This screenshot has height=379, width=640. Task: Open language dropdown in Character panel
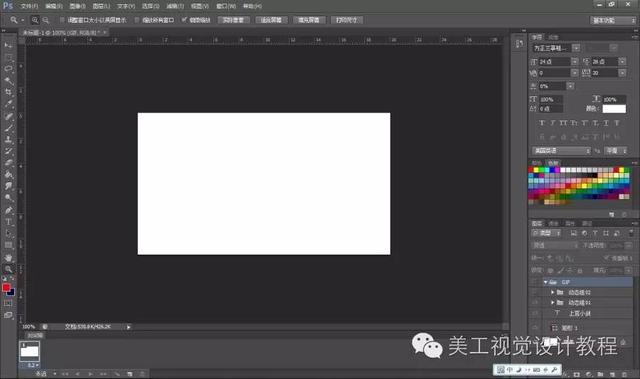tap(561, 151)
